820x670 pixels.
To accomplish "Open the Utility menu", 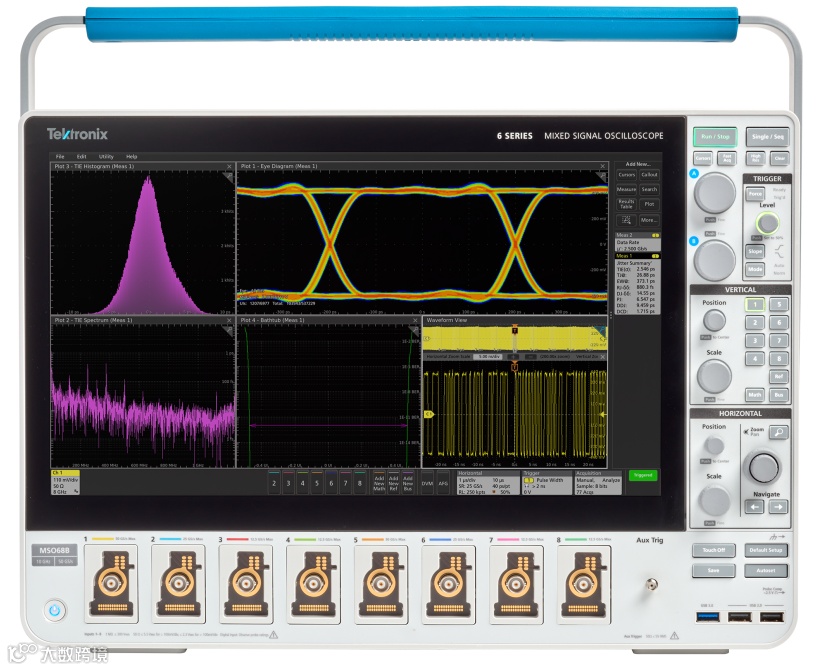I will click(x=106, y=156).
